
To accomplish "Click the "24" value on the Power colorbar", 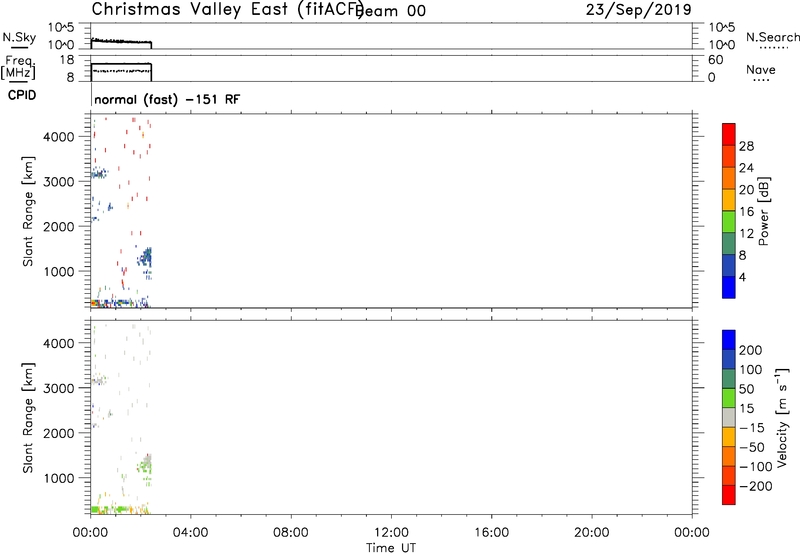I will pos(746,168).
